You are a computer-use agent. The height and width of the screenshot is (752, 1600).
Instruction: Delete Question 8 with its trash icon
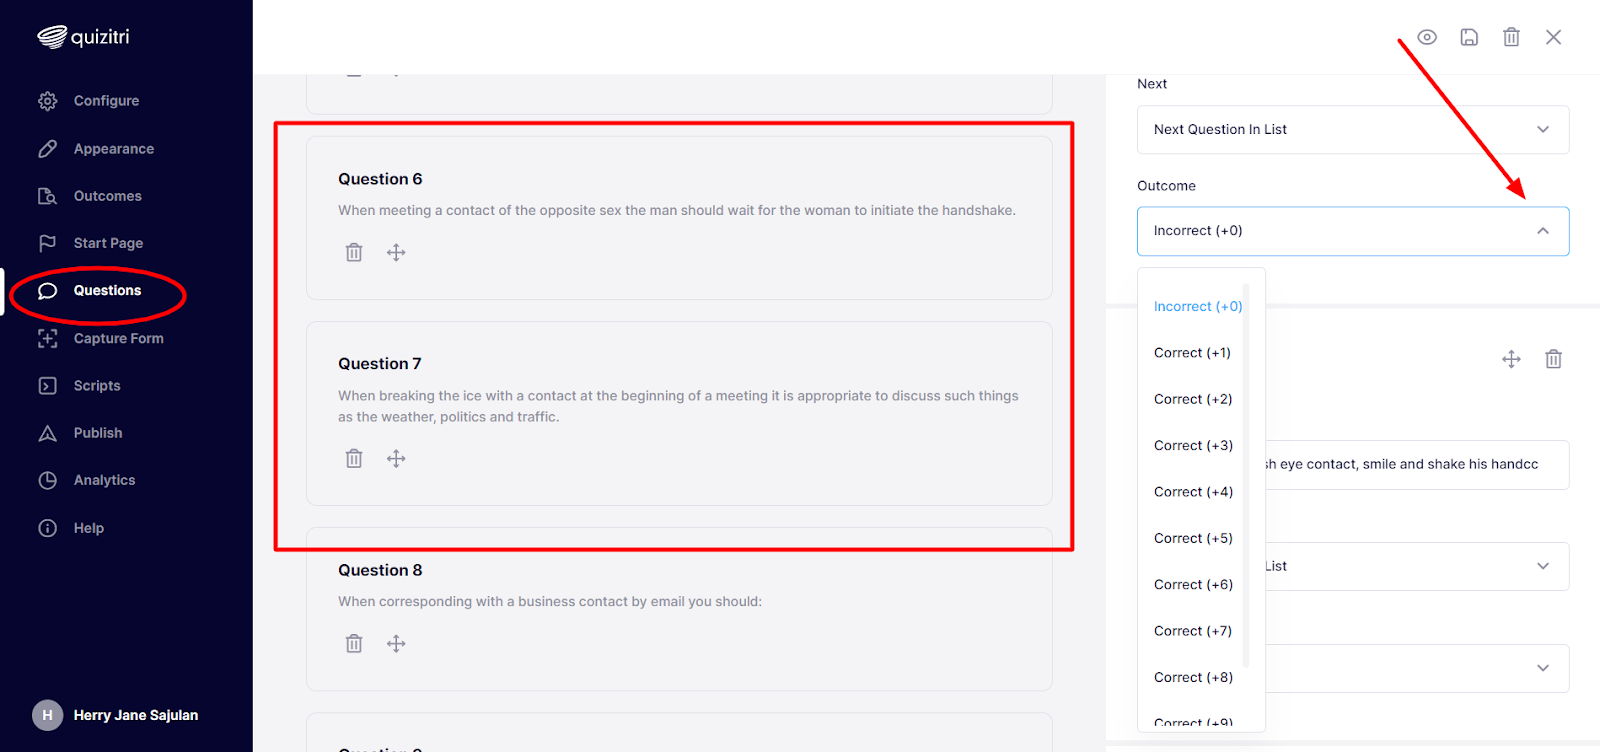(x=354, y=643)
